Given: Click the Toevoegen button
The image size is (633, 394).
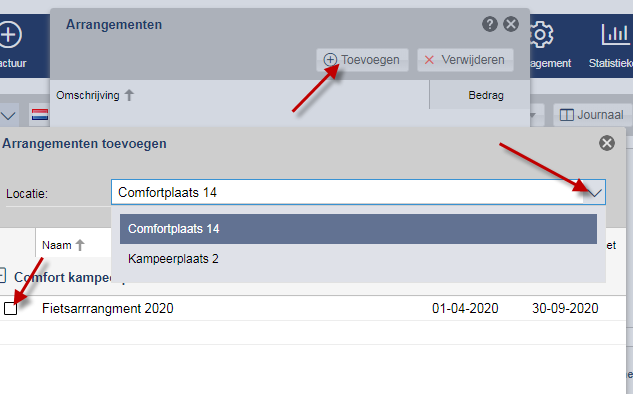Looking at the screenshot, I should coord(362,60).
